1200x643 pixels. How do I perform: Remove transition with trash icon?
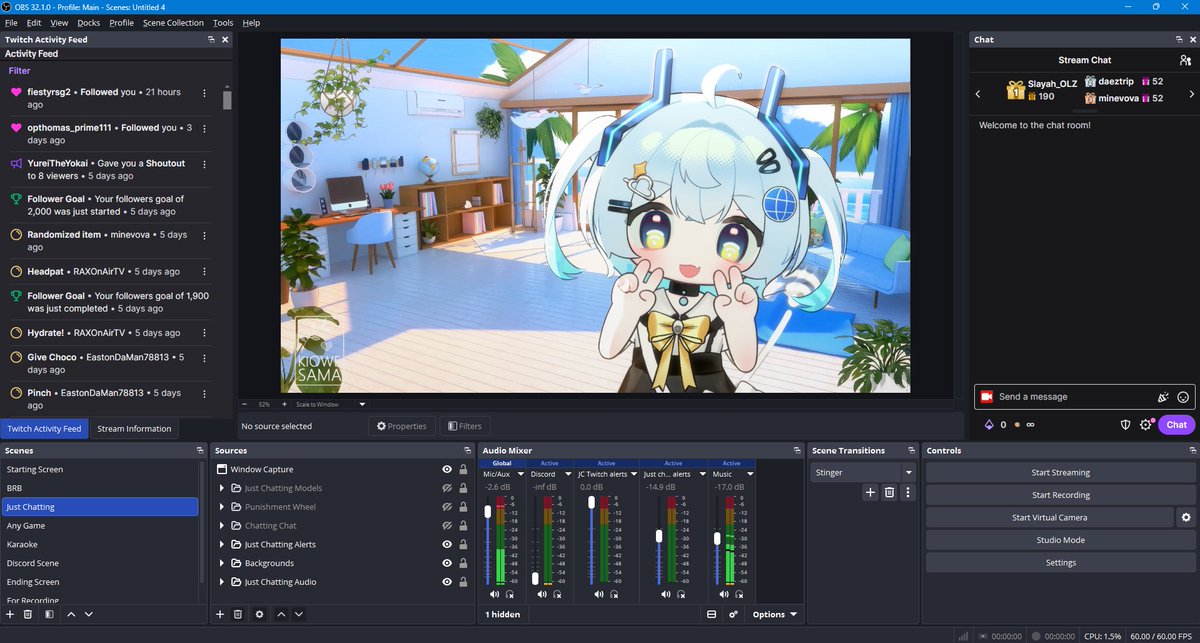889,492
